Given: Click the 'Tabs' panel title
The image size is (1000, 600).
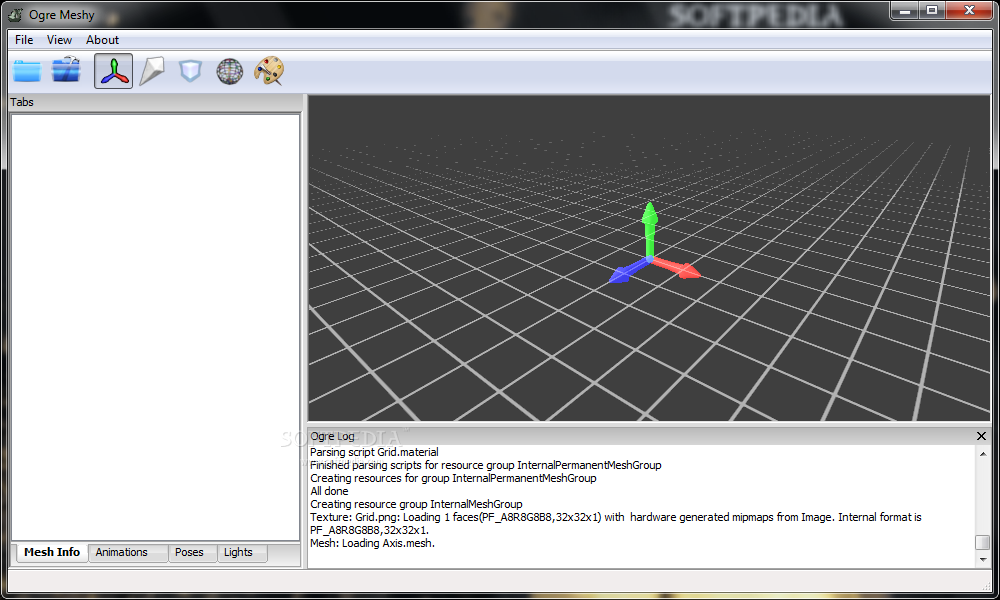Looking at the screenshot, I should pos(22,102).
